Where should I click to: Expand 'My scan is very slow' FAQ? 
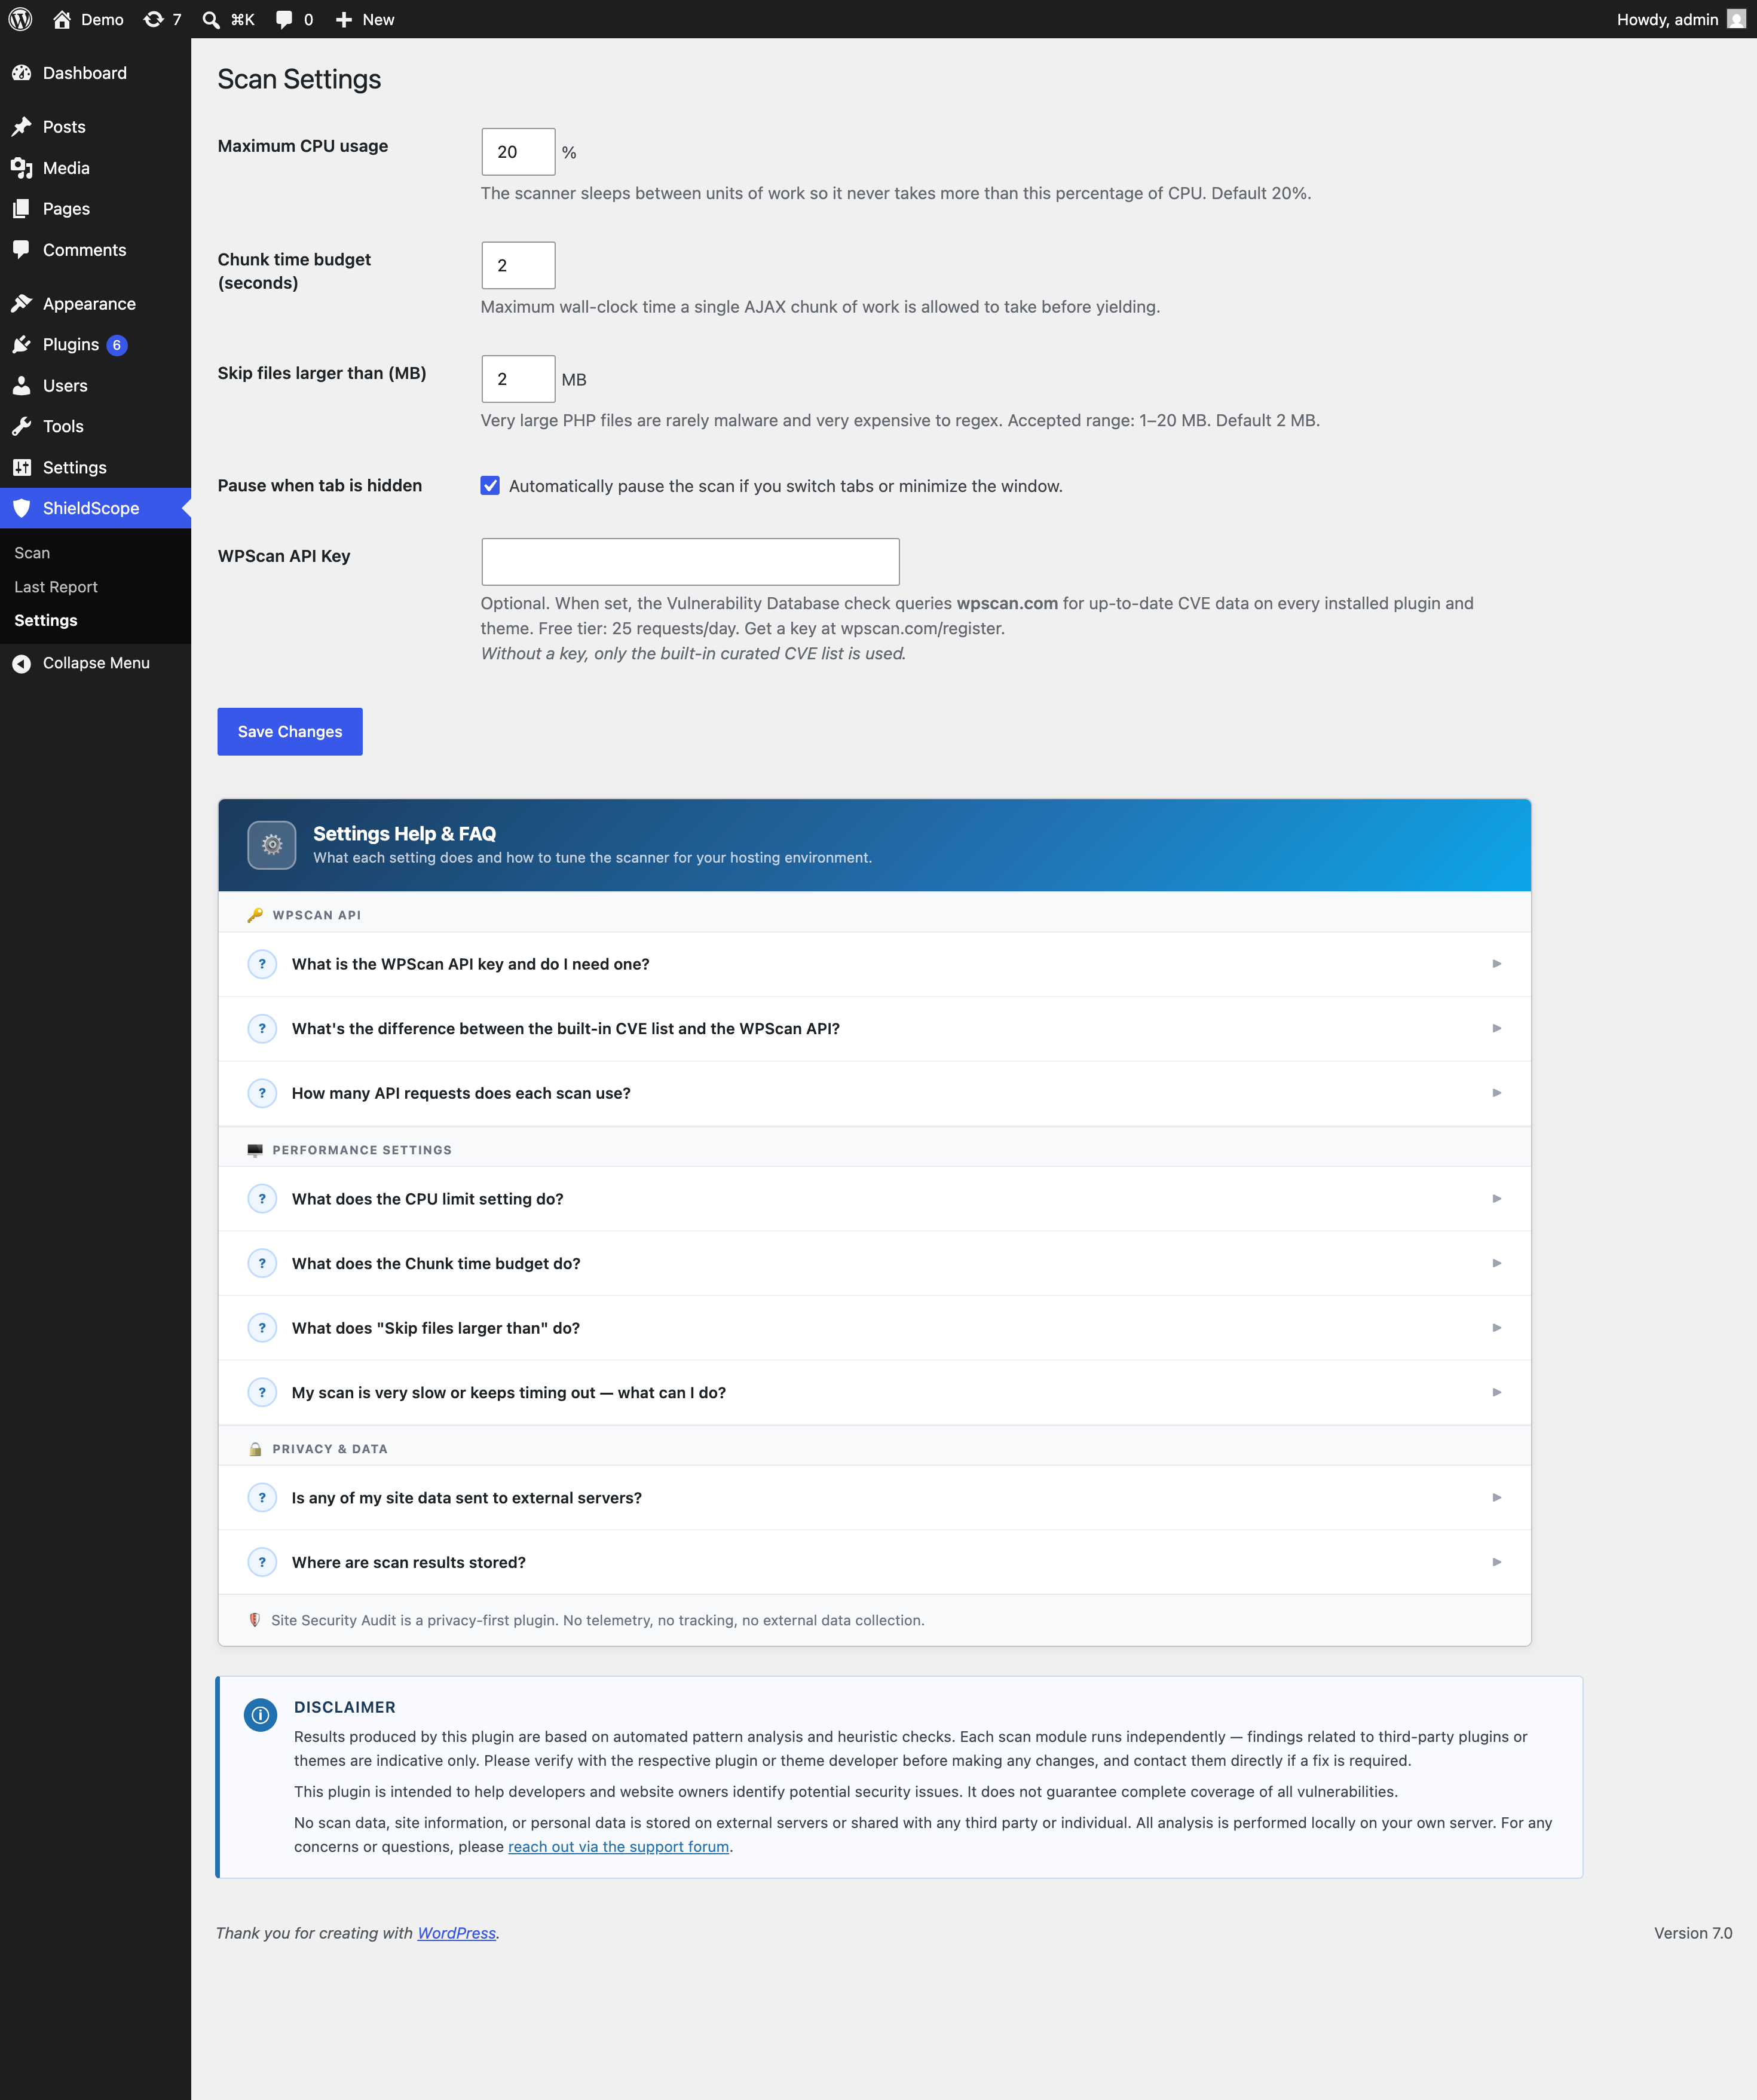(874, 1392)
